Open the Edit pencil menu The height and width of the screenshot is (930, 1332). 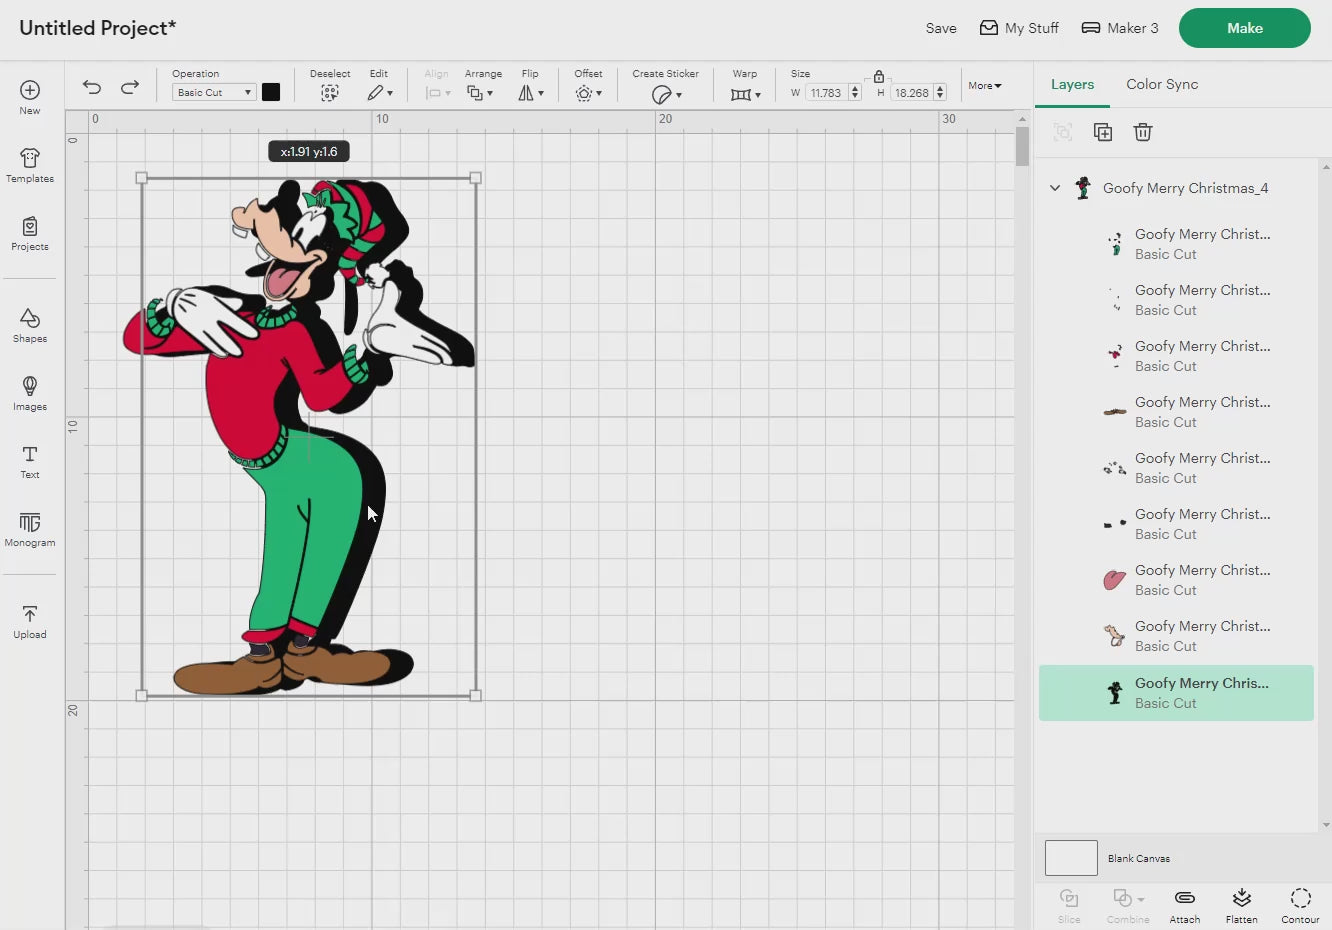(379, 93)
